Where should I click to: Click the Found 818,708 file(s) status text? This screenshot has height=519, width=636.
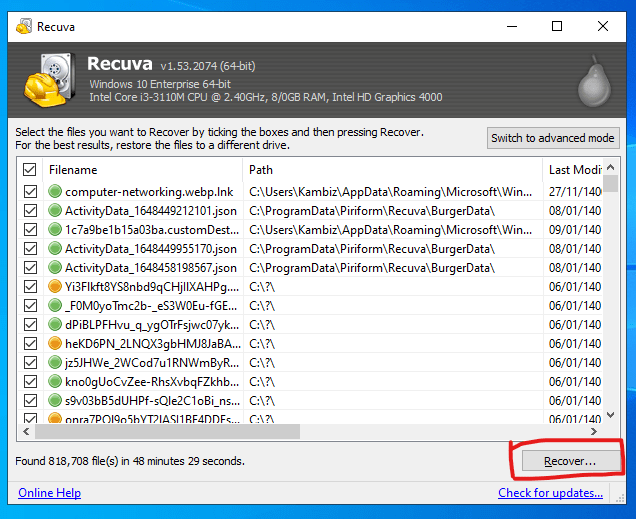pos(130,461)
